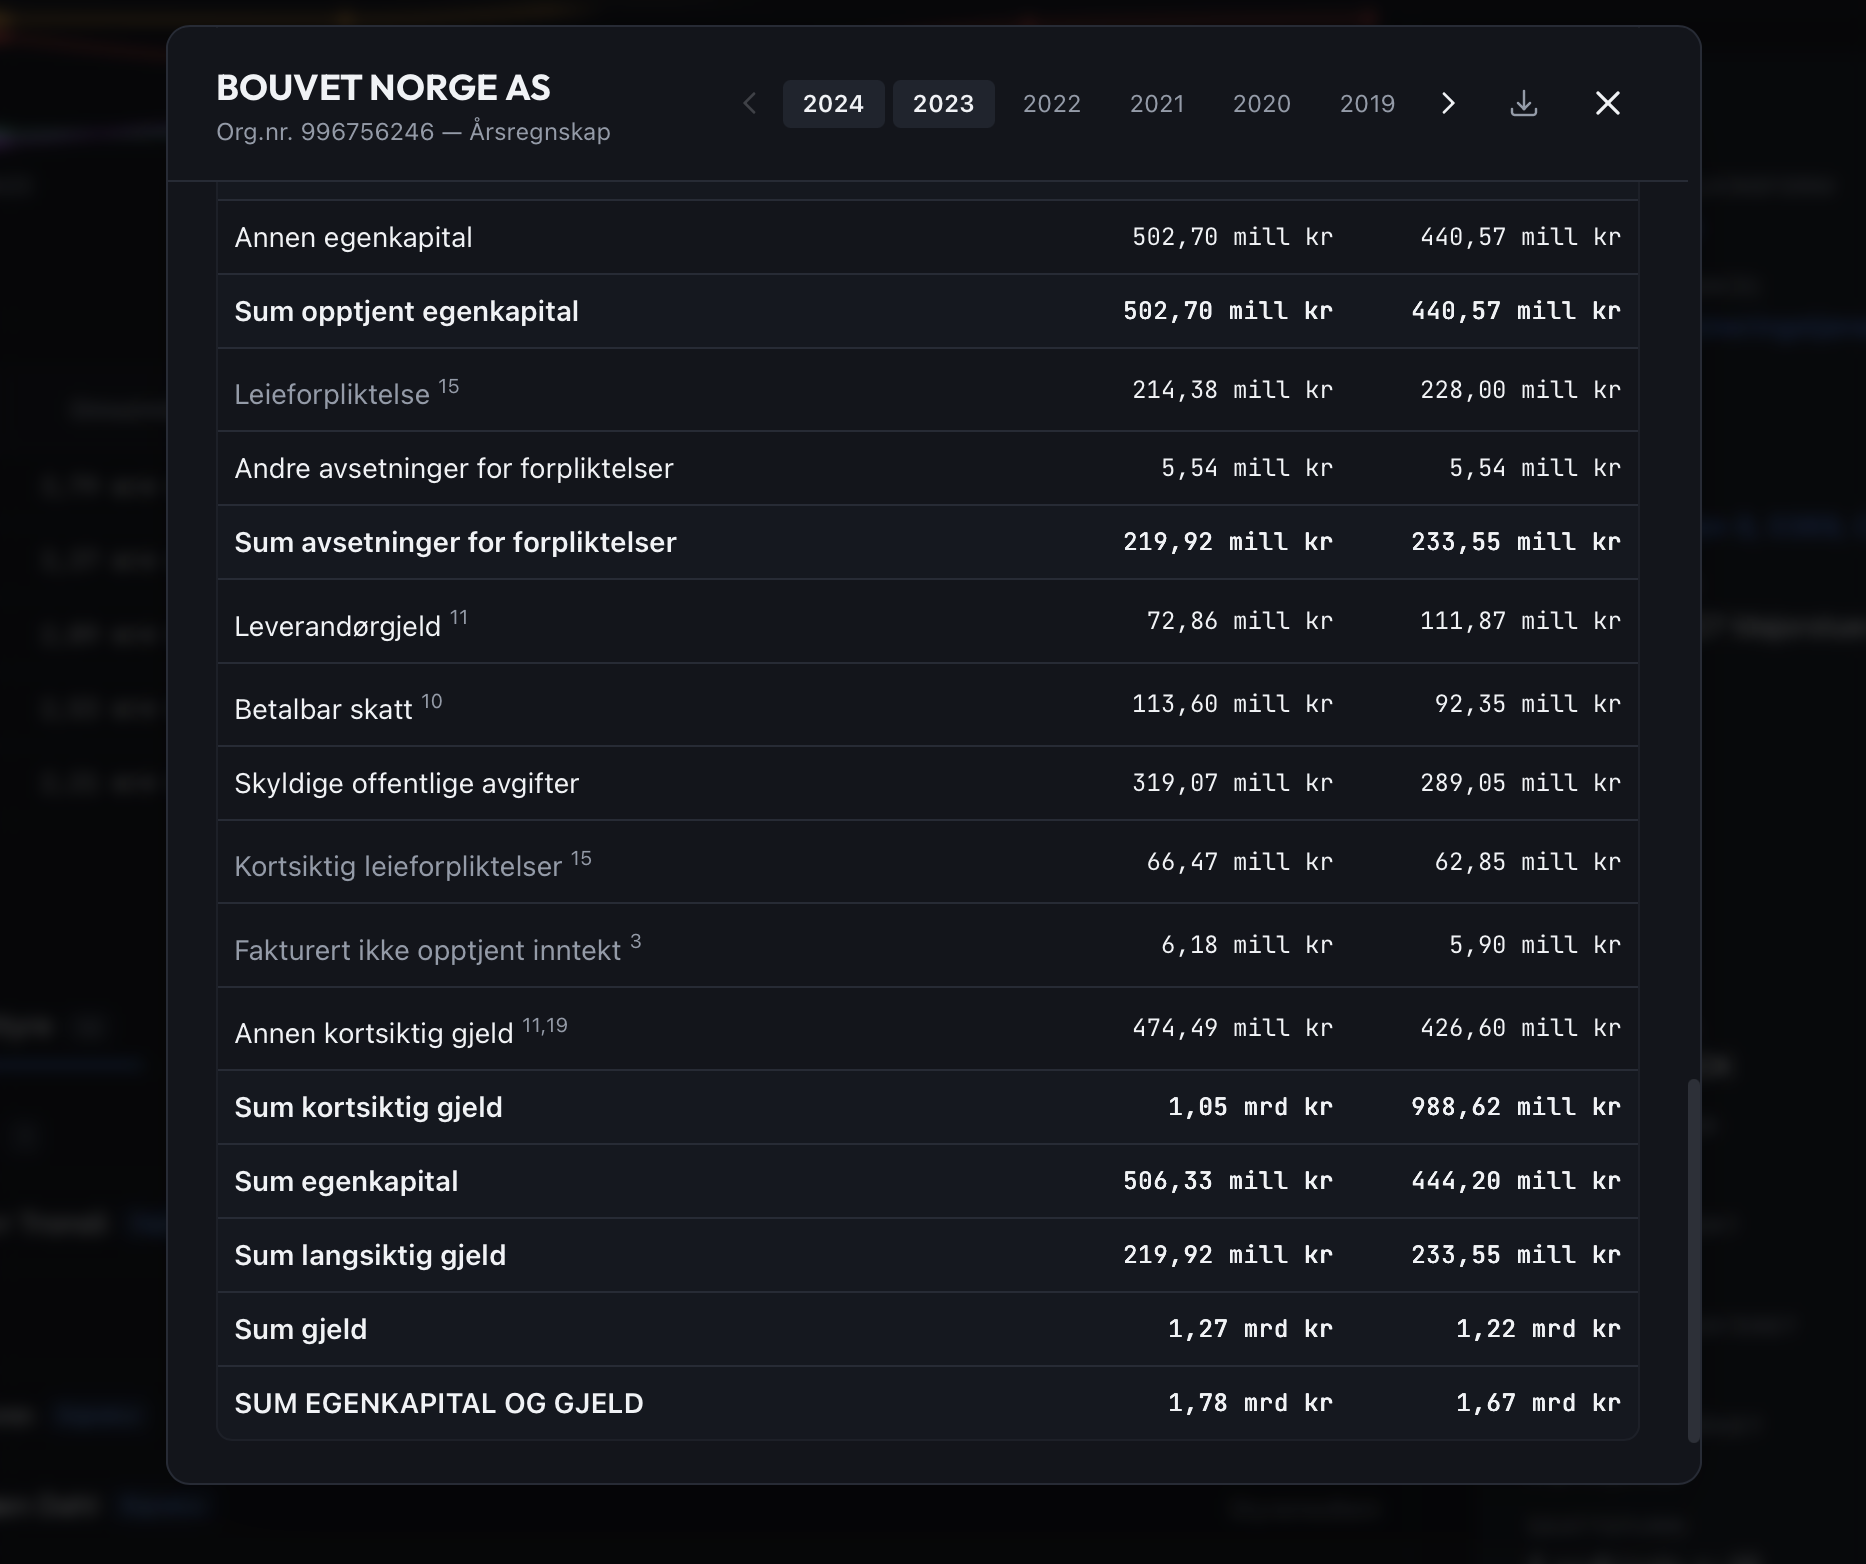The height and width of the screenshot is (1564, 1866).
Task: Select the Skyldige offentlige avgifter row
Action: [x=927, y=783]
